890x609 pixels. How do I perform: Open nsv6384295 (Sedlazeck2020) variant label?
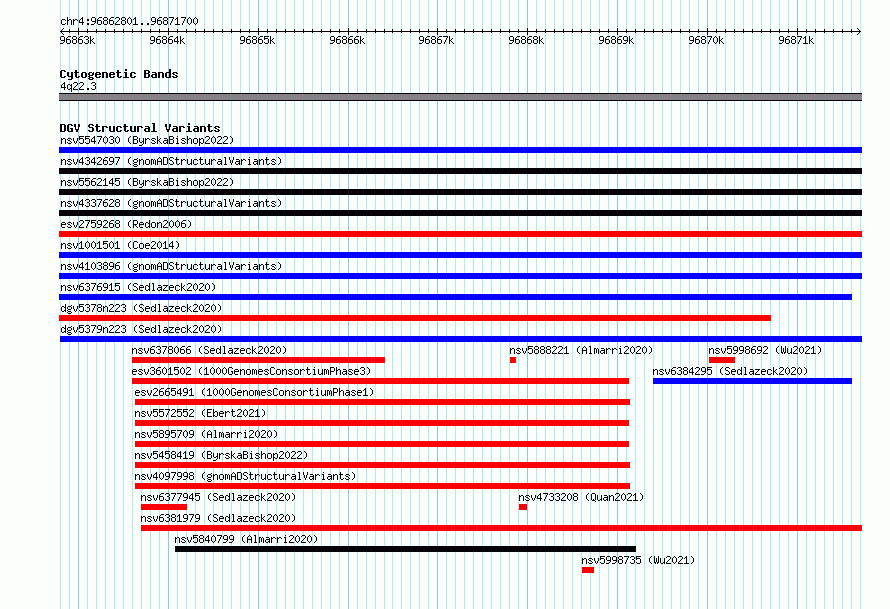click(730, 371)
